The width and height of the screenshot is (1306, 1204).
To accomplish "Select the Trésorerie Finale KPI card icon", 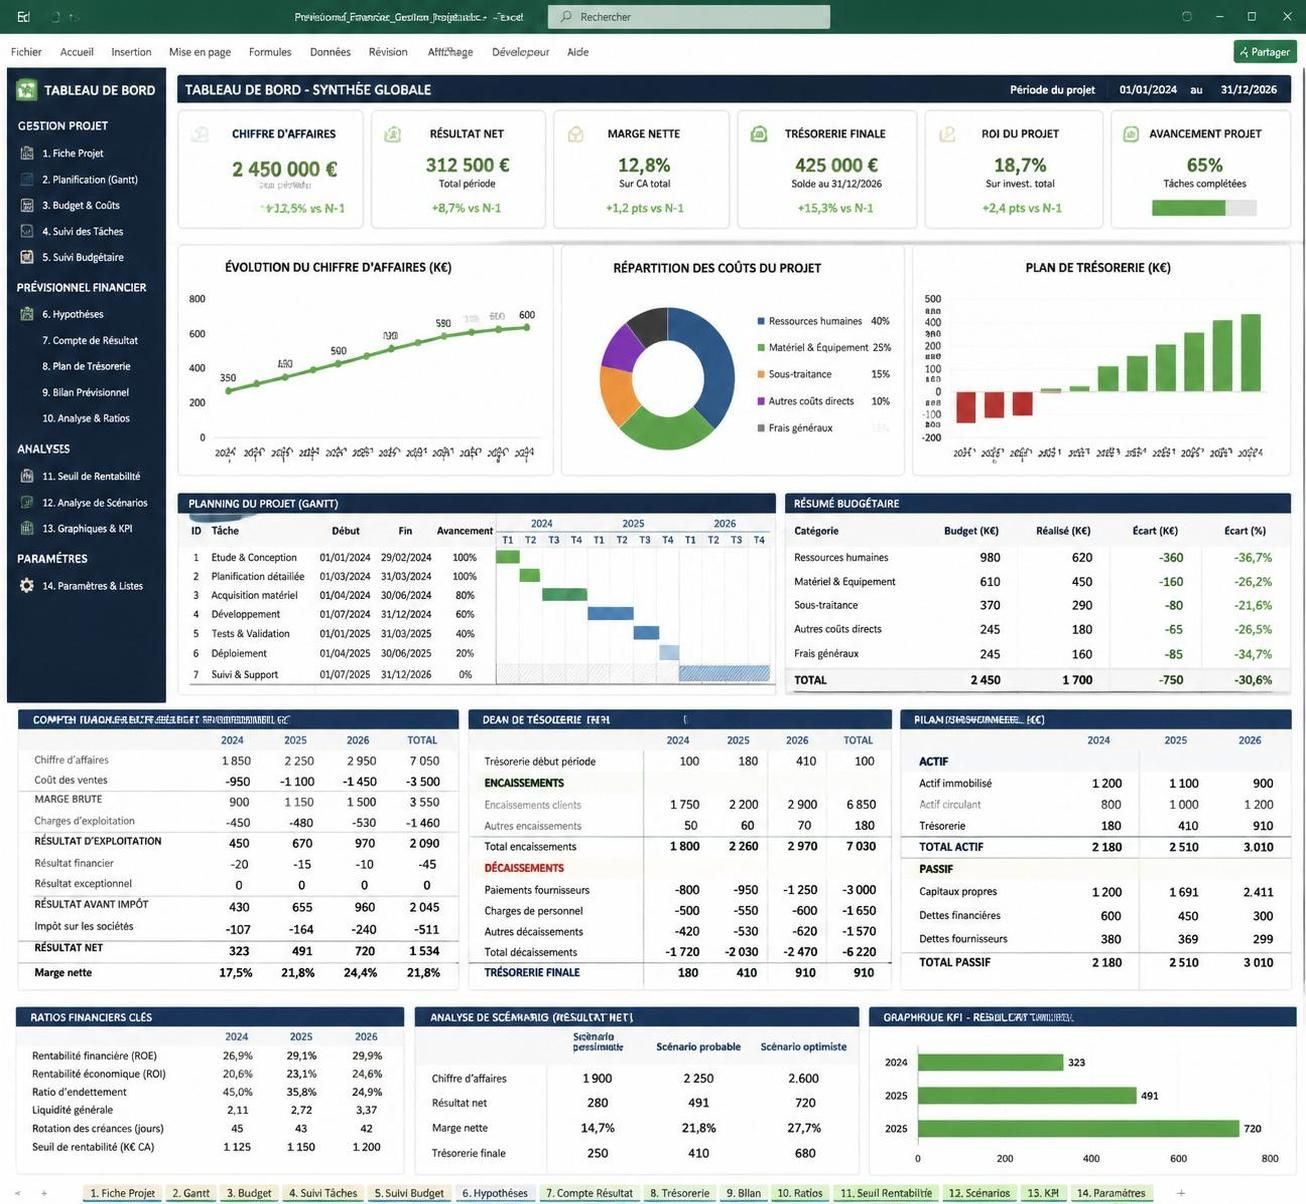I will [759, 133].
